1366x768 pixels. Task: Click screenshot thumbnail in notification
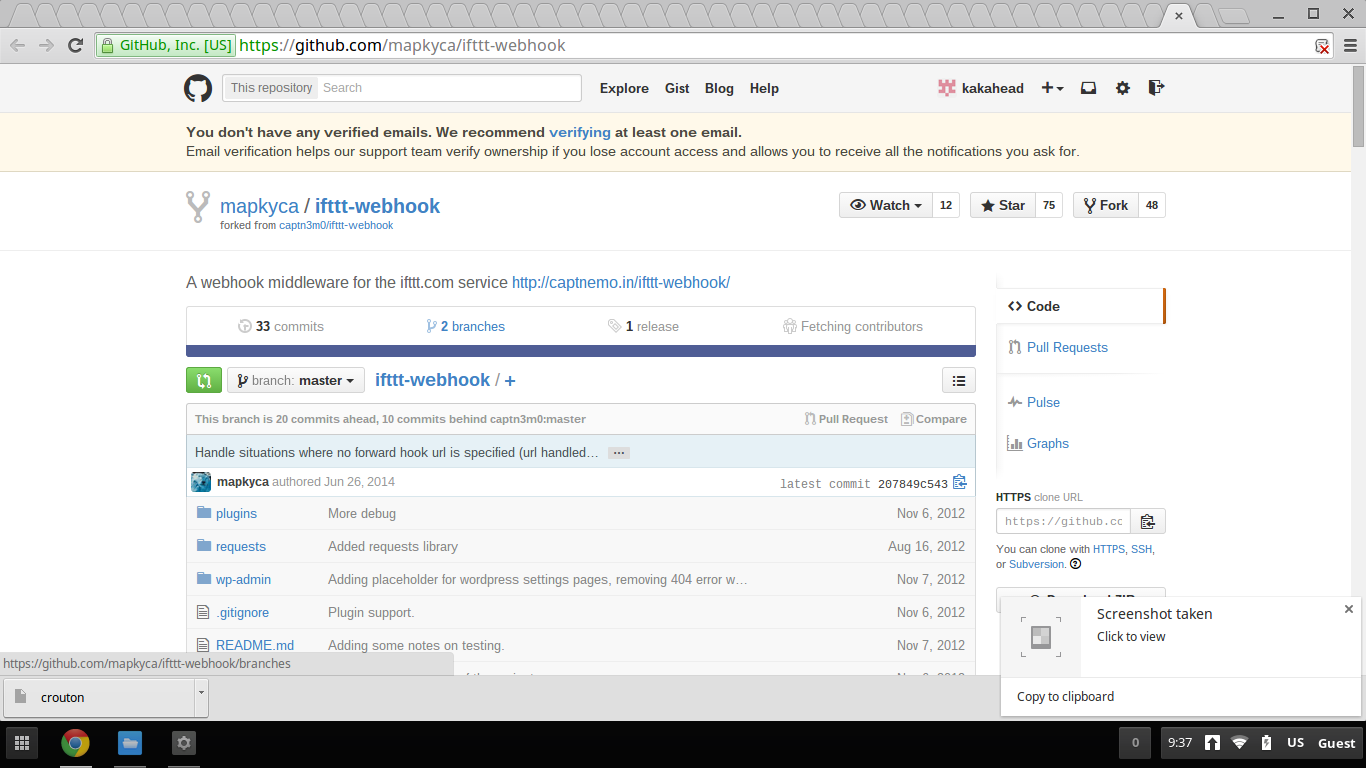click(1041, 637)
